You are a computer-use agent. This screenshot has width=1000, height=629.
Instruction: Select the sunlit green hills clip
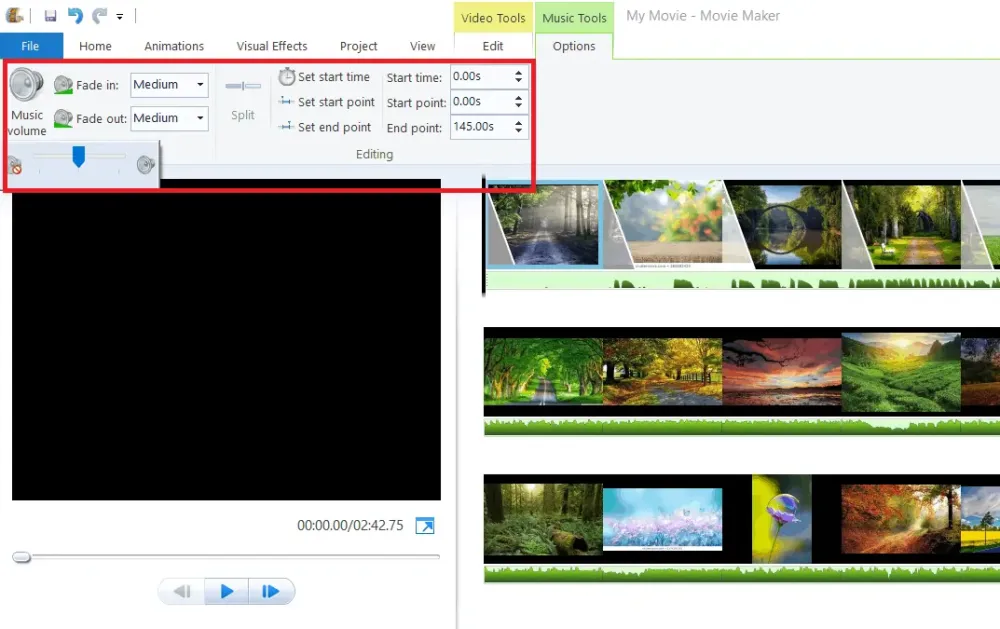tap(901, 372)
